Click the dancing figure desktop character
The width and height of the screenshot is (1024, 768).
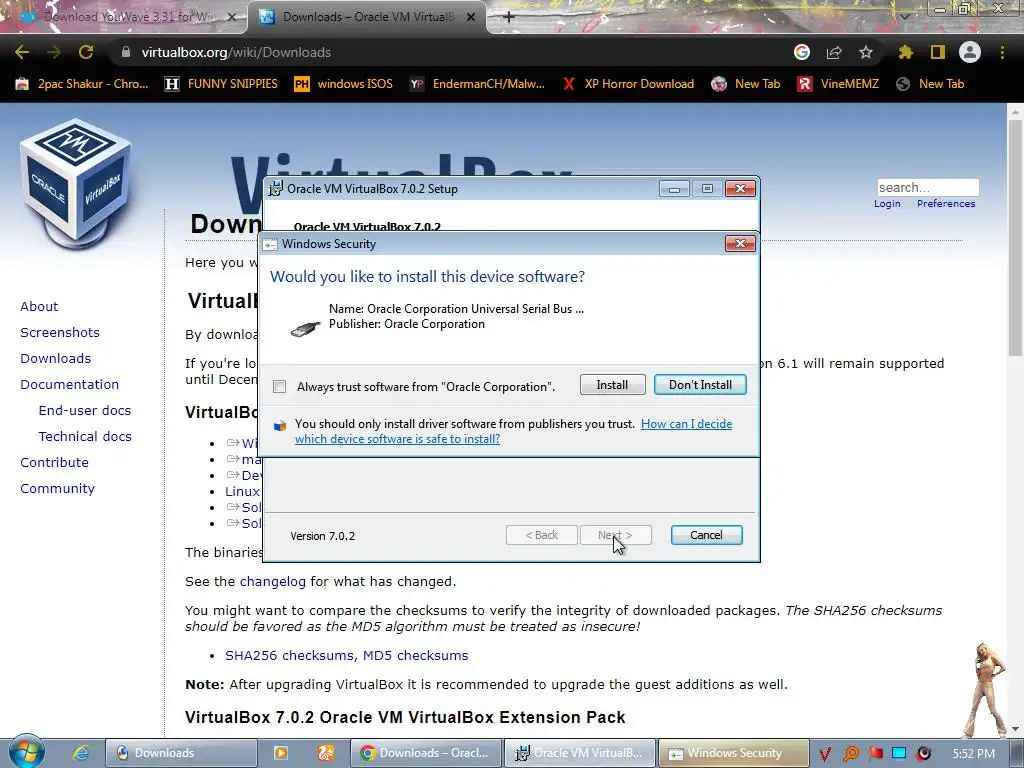987,689
